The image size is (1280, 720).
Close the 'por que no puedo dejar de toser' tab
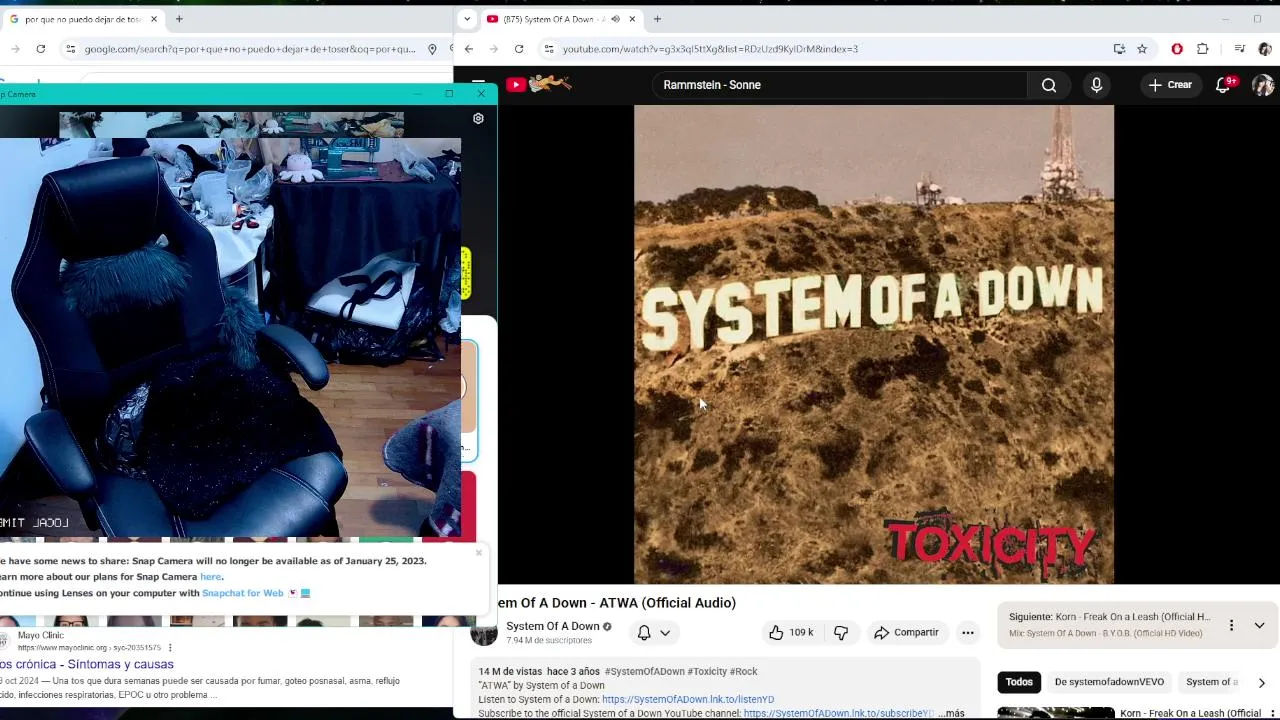pos(154,19)
